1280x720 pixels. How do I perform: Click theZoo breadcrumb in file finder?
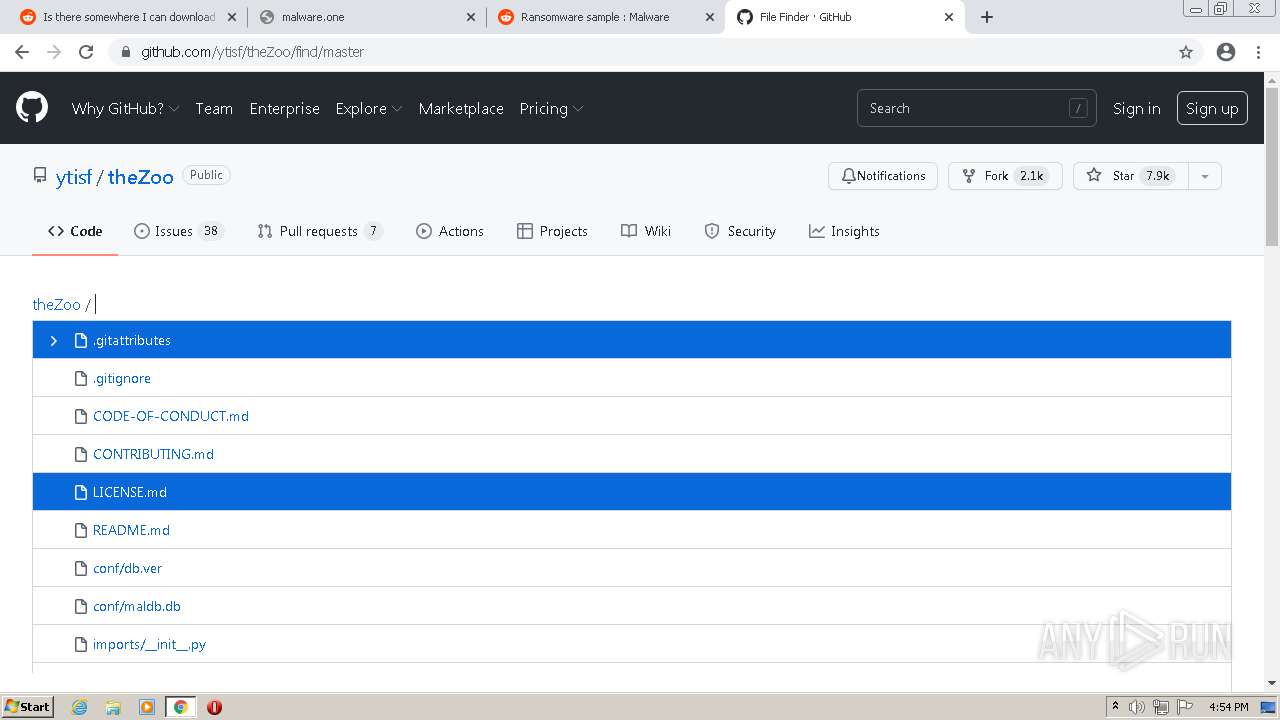coord(56,304)
